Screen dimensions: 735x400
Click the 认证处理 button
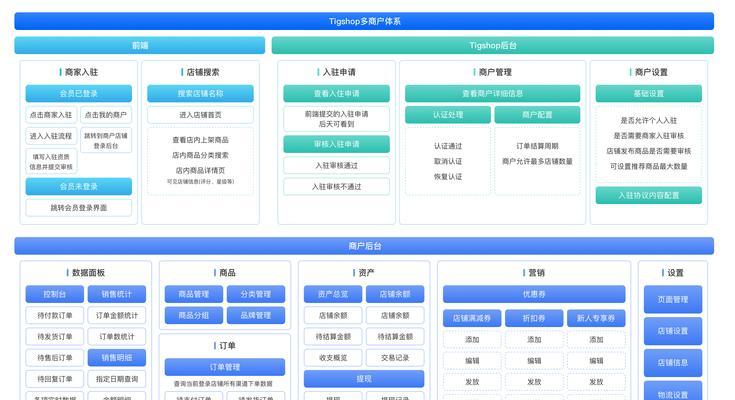pyautogui.click(x=448, y=115)
